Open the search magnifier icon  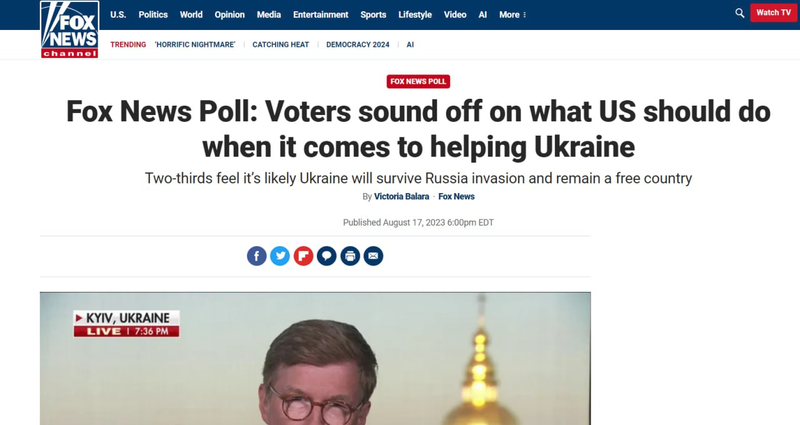coord(739,13)
